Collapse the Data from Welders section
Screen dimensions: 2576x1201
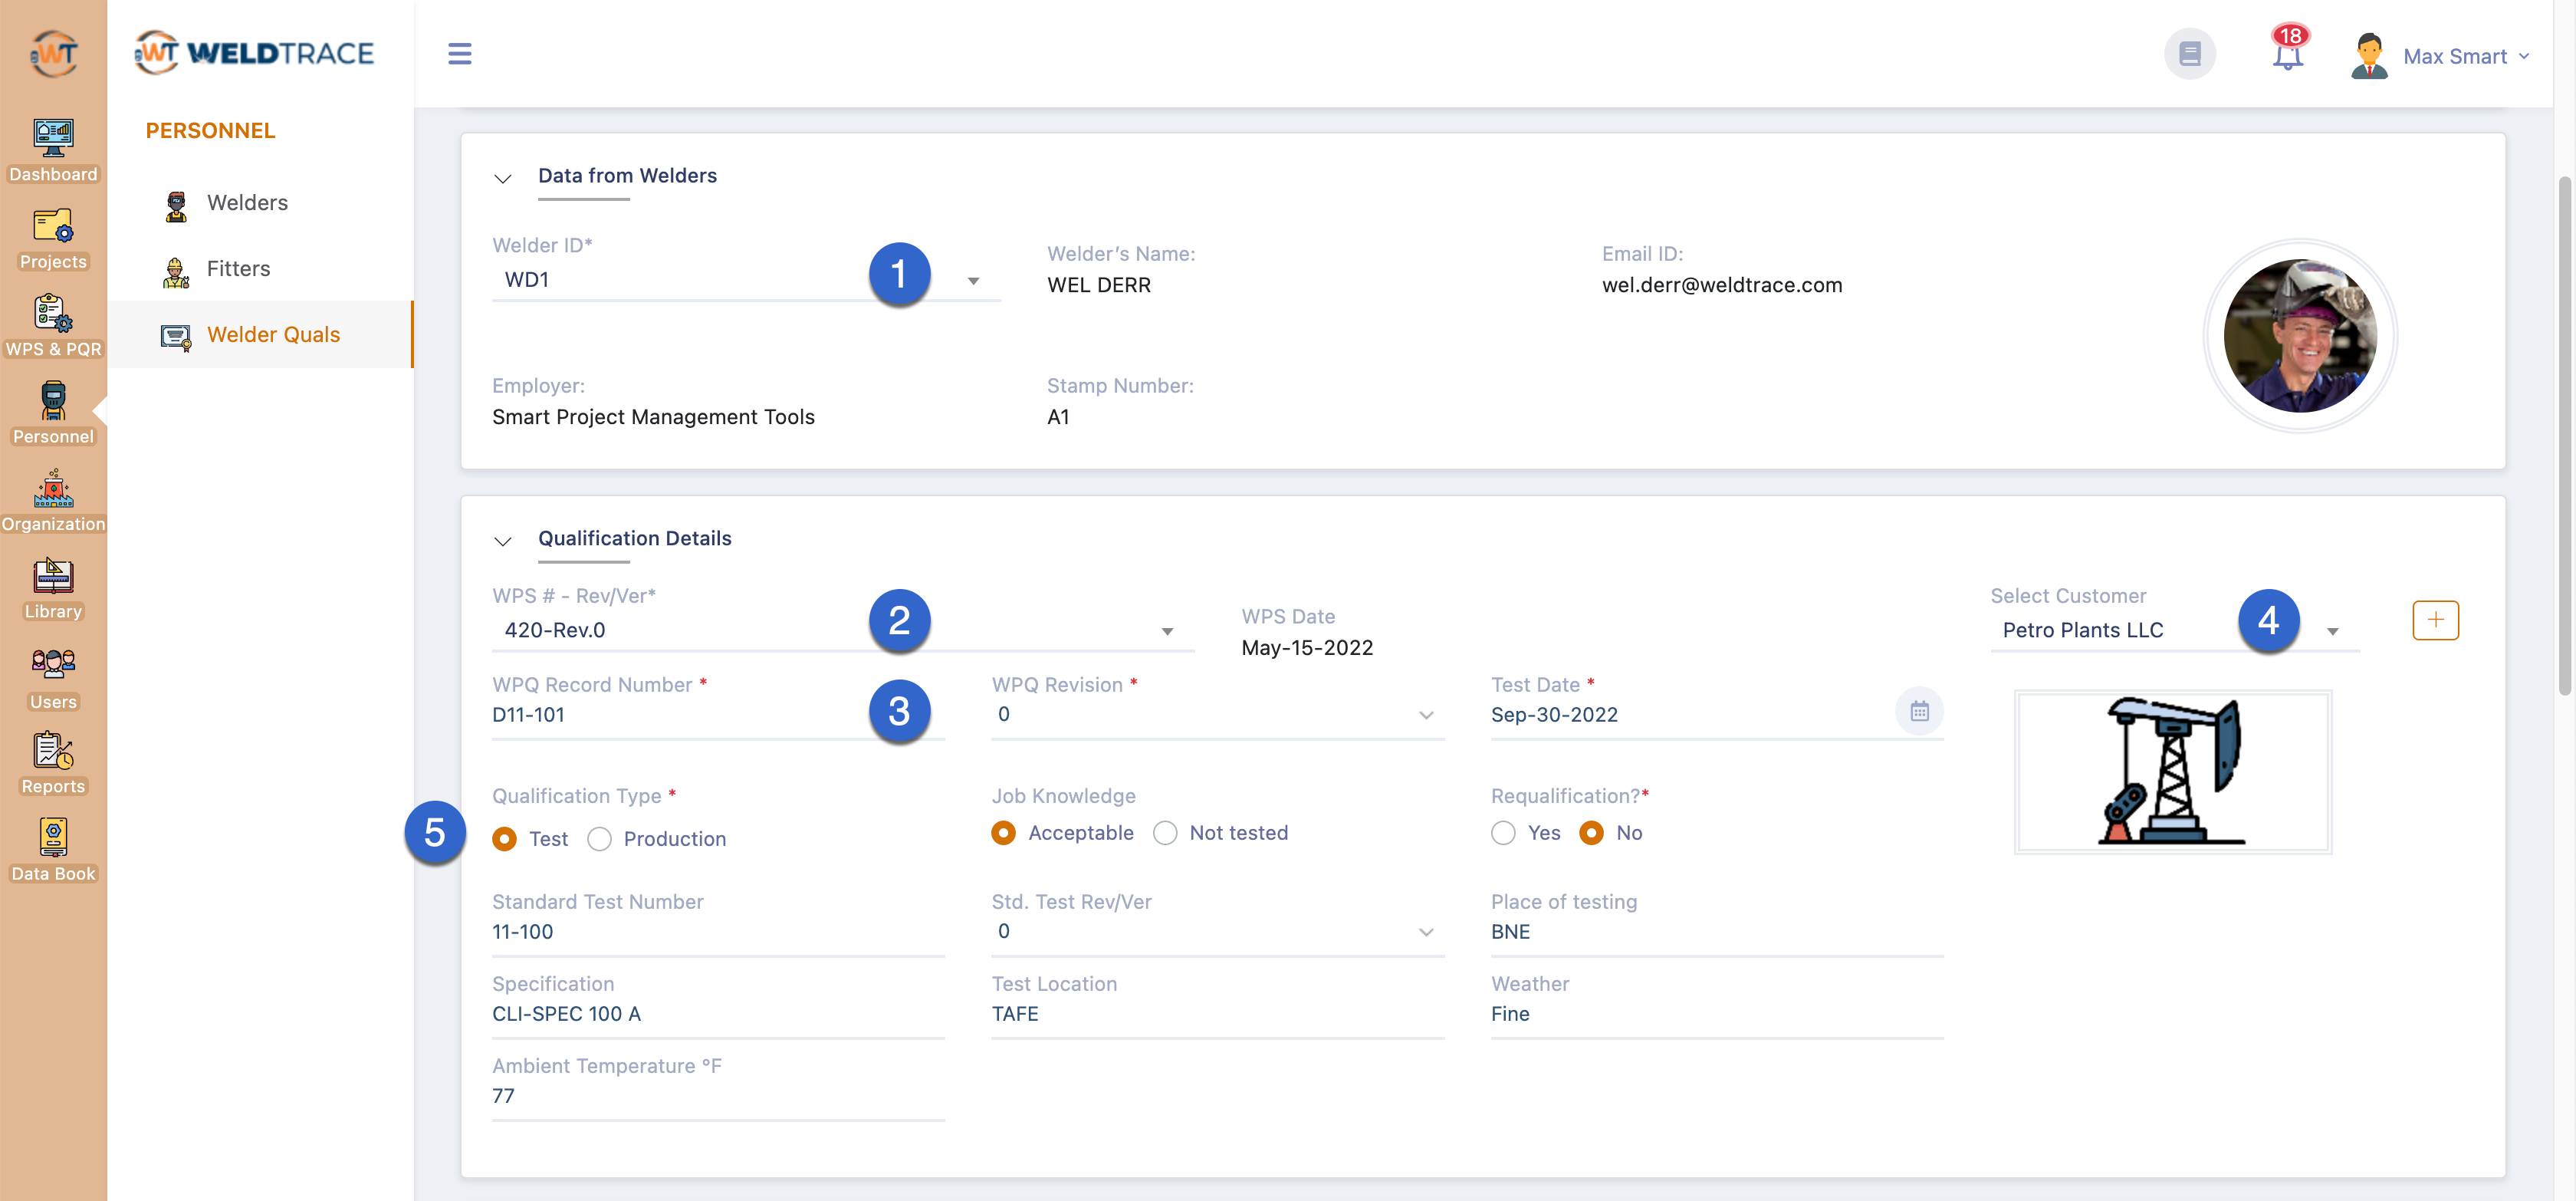click(x=502, y=179)
